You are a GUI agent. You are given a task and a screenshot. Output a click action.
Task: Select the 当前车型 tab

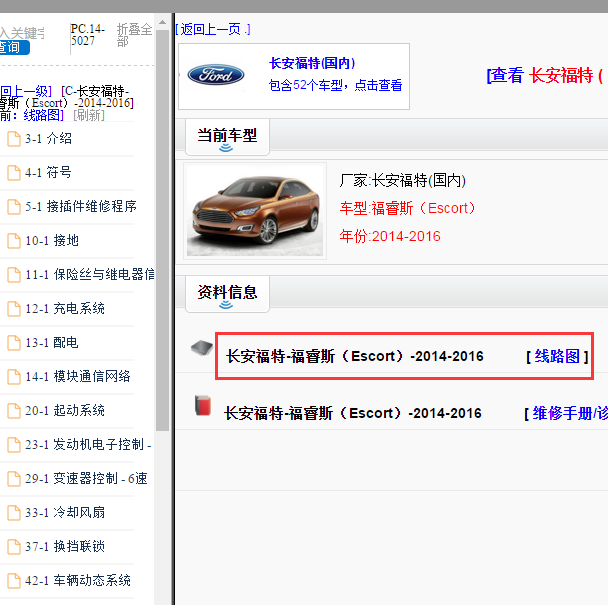click(x=227, y=137)
